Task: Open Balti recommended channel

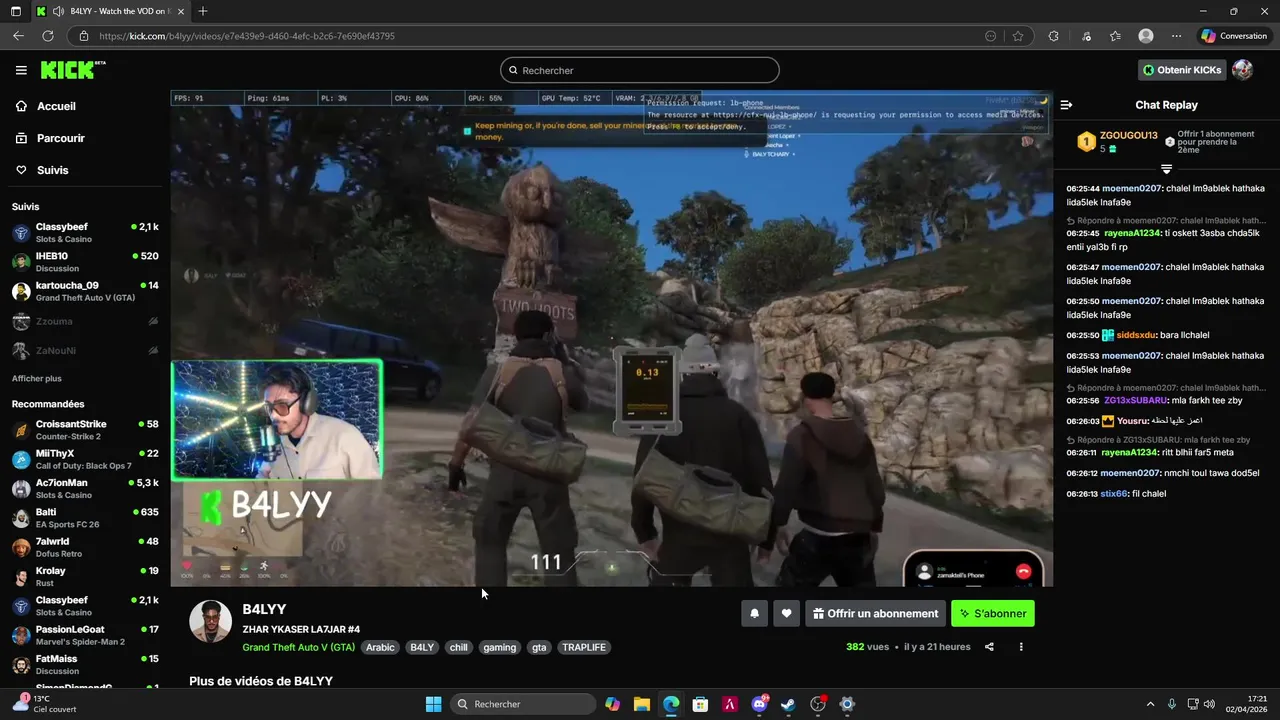Action: pos(85,518)
